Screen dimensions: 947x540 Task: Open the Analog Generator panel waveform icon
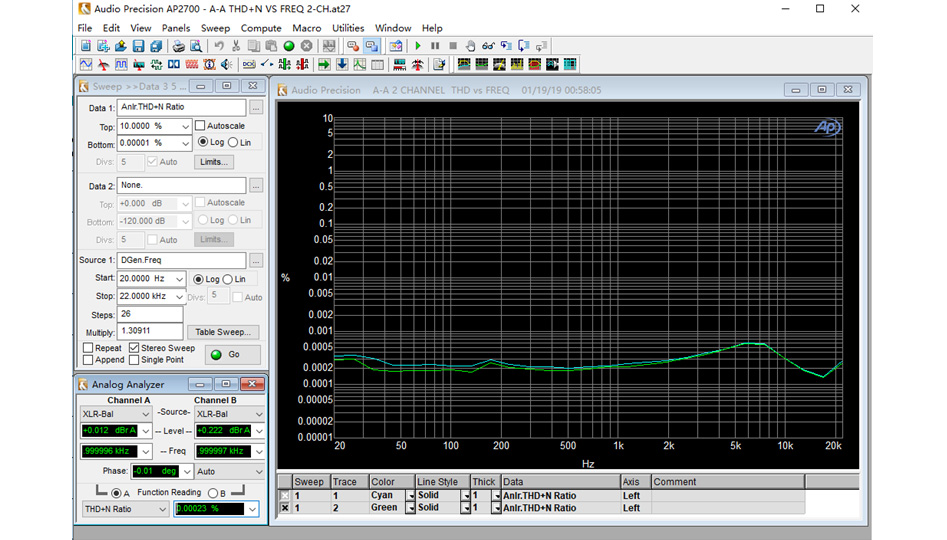[86, 64]
